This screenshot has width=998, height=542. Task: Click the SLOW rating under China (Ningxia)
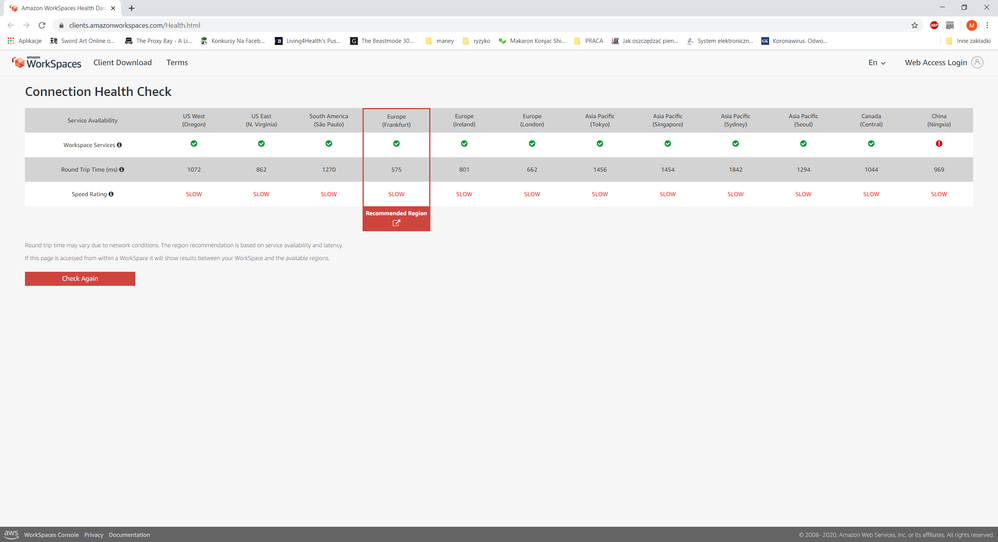click(x=939, y=194)
